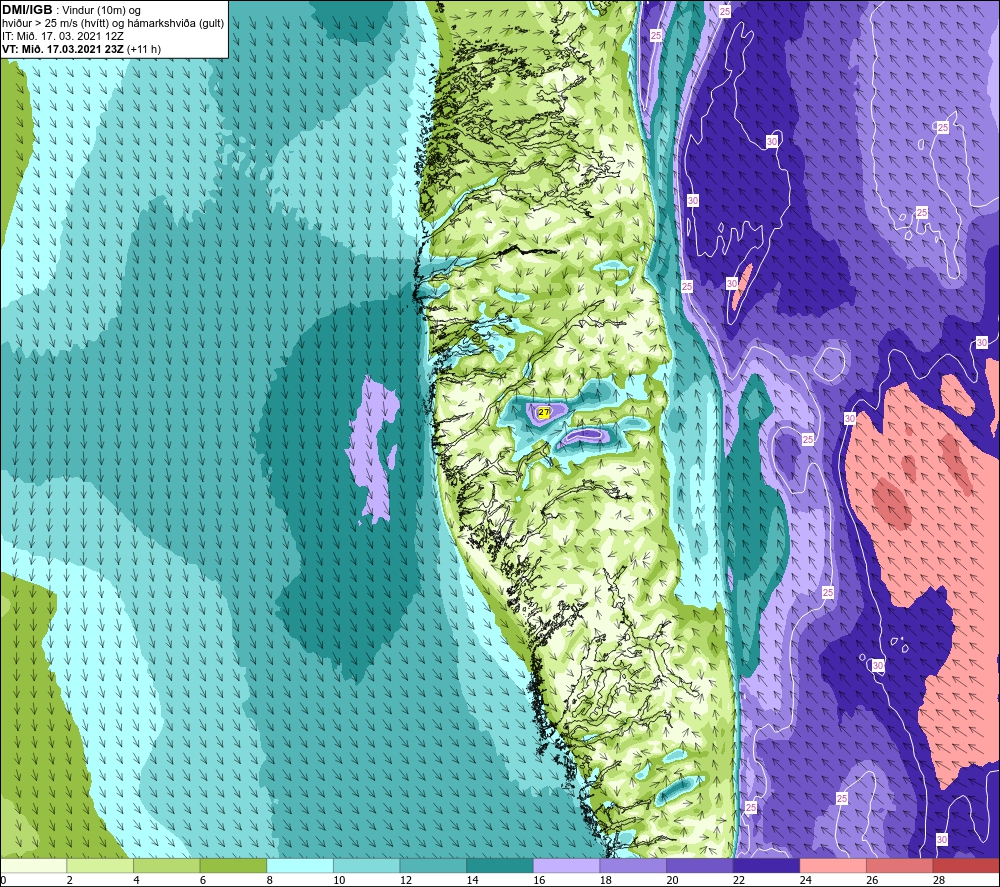The image size is (1000, 887).
Task: Click the '(+11 h)' forecast offset text
Action: tap(144, 49)
